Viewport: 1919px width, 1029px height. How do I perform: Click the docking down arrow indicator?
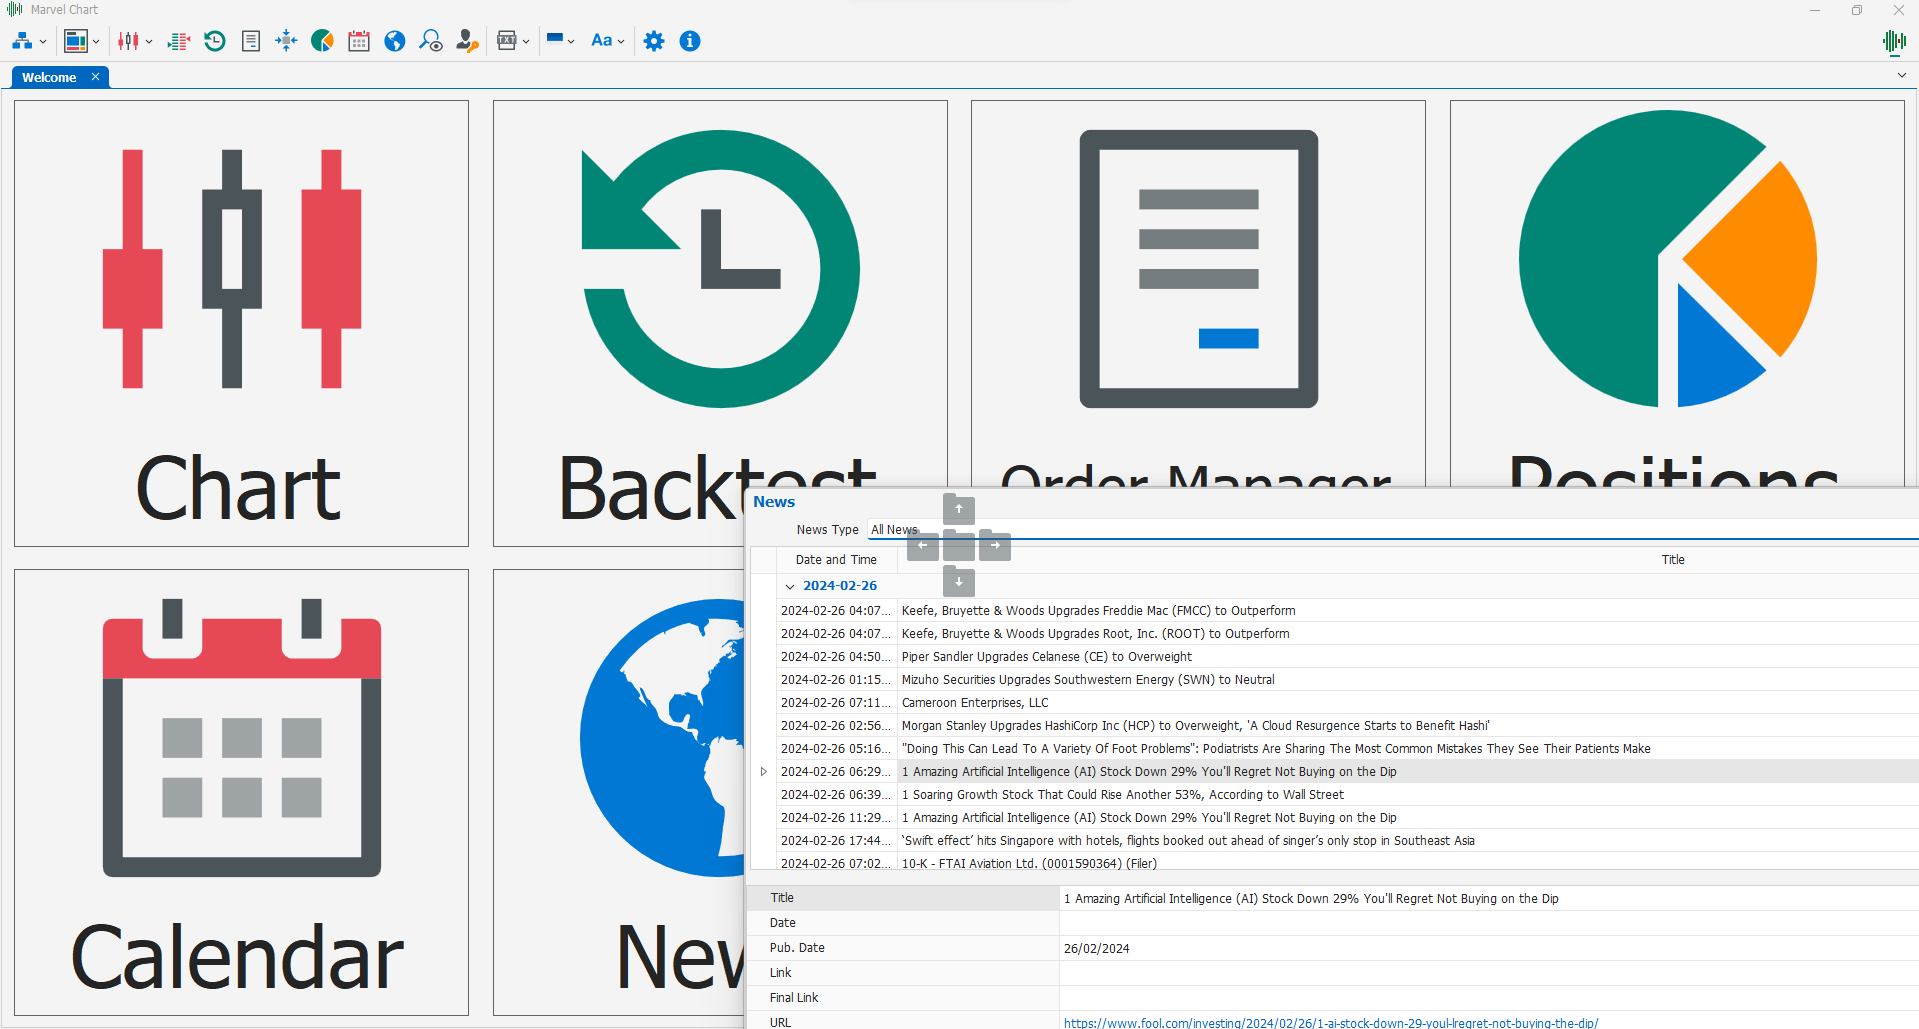(x=959, y=582)
